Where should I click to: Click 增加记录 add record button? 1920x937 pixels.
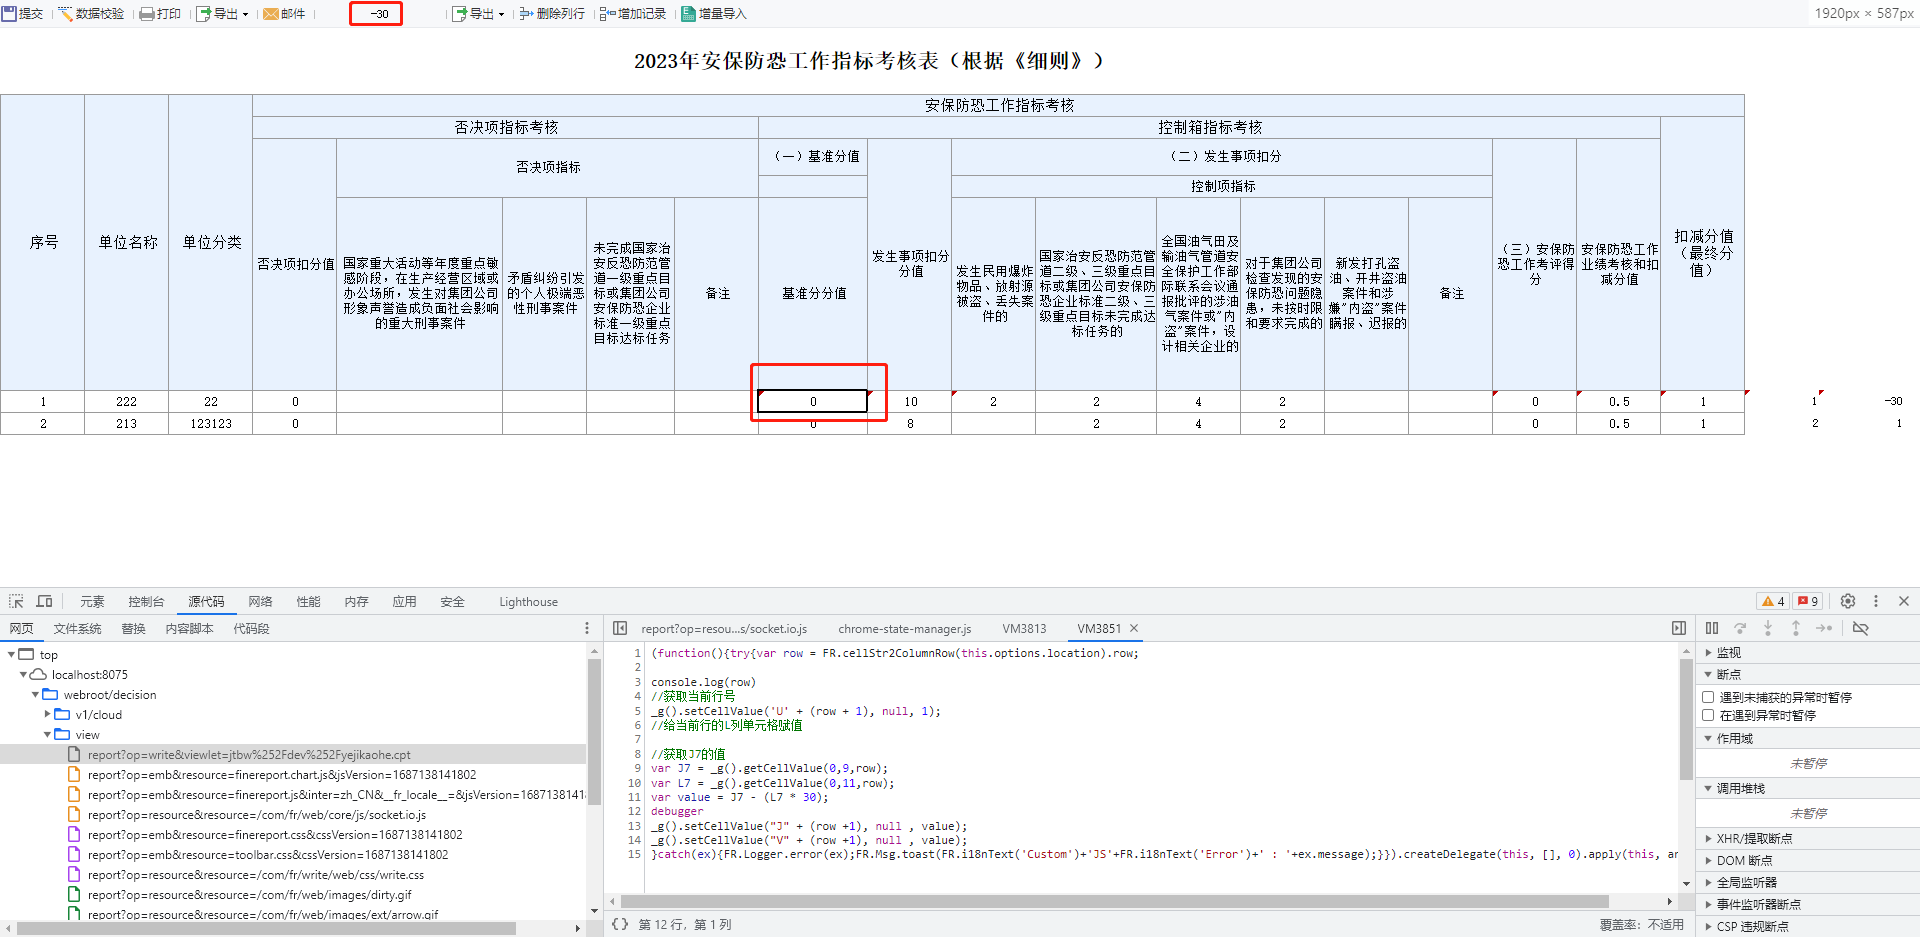pyautogui.click(x=632, y=14)
